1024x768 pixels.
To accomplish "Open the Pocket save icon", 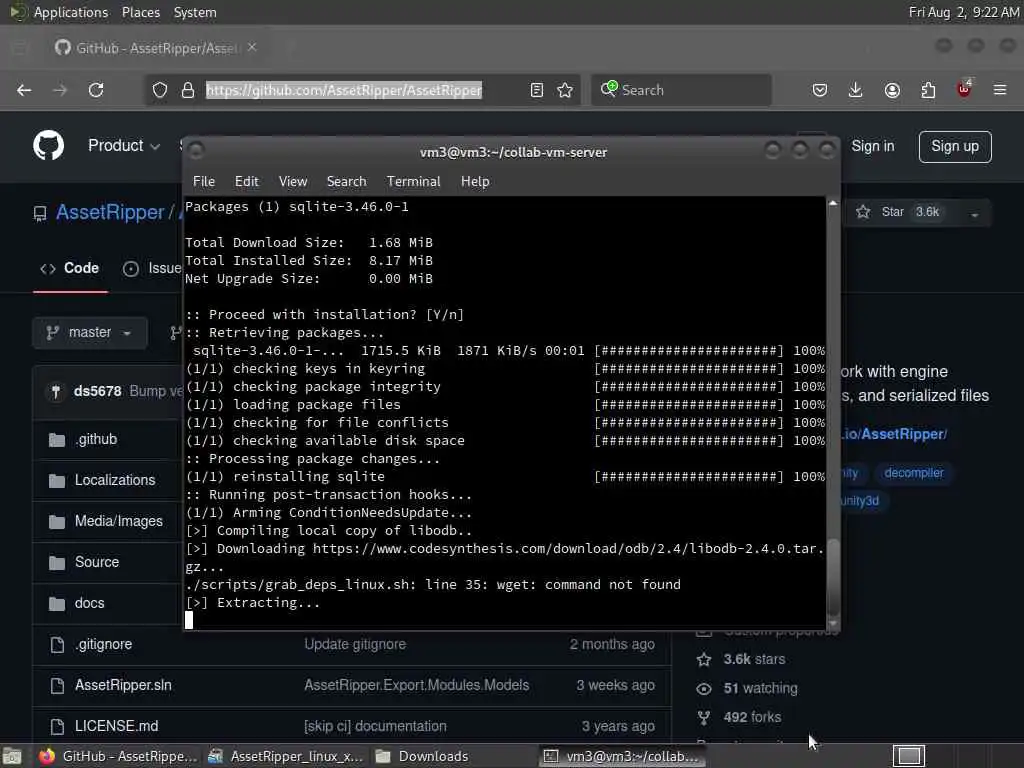I will pyautogui.click(x=820, y=90).
